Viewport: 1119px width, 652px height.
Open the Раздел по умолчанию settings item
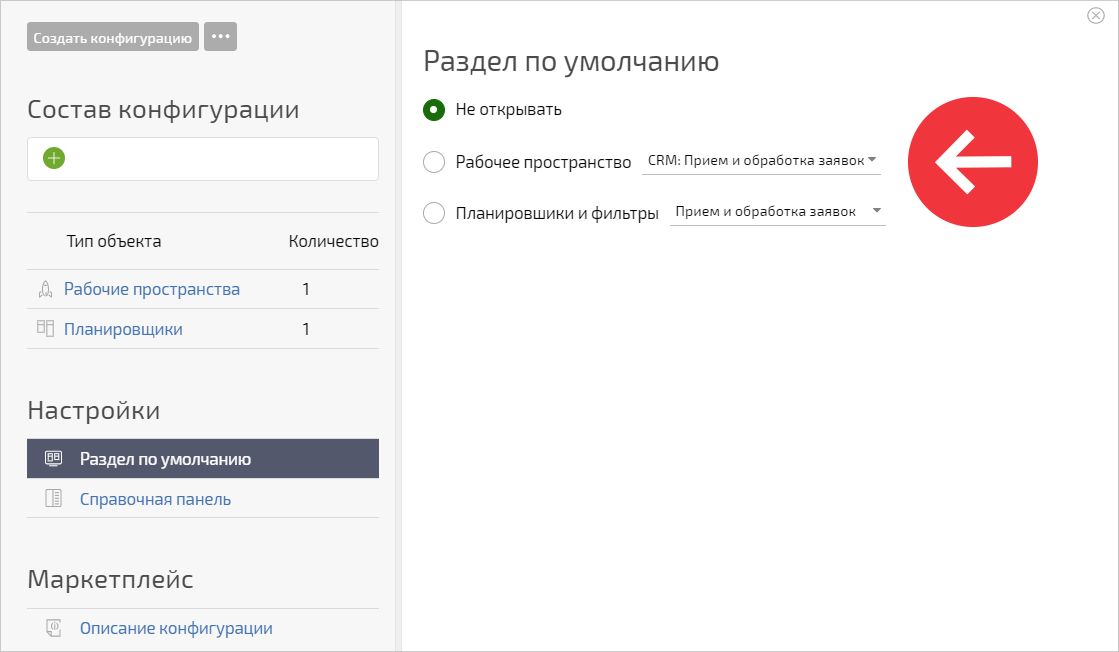[x=203, y=459]
